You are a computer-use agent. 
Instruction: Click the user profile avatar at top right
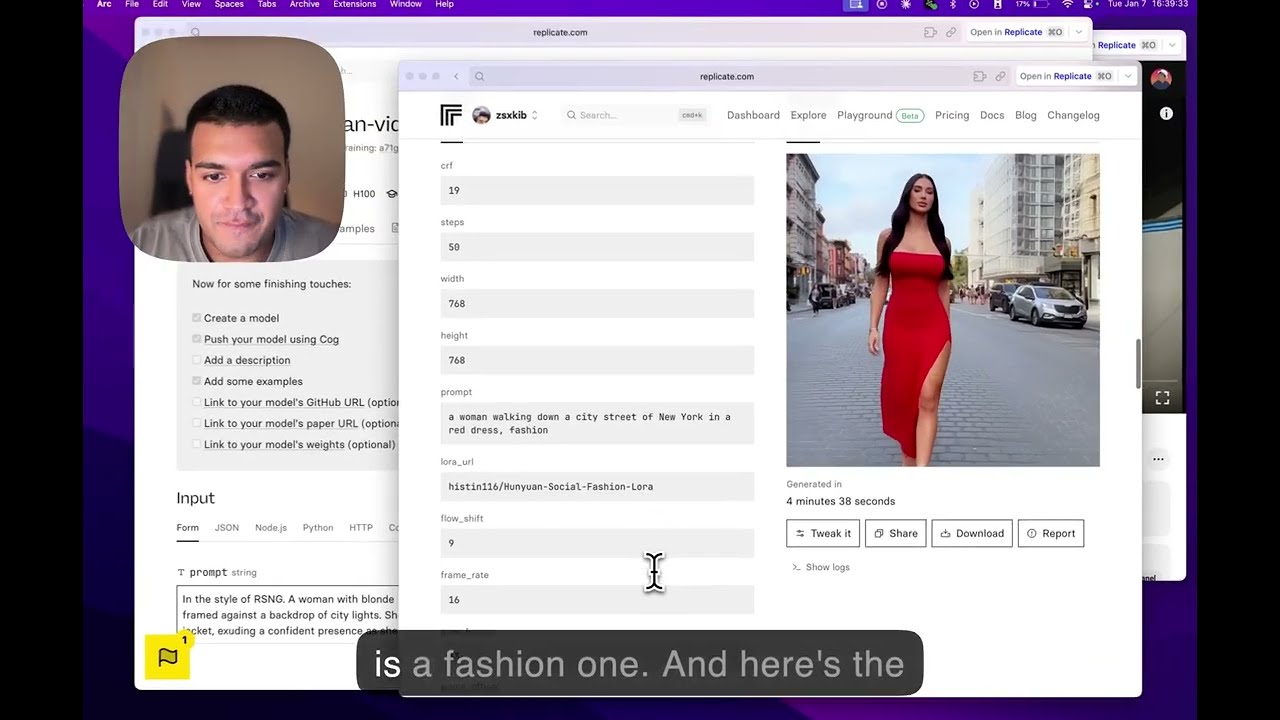click(x=1161, y=78)
